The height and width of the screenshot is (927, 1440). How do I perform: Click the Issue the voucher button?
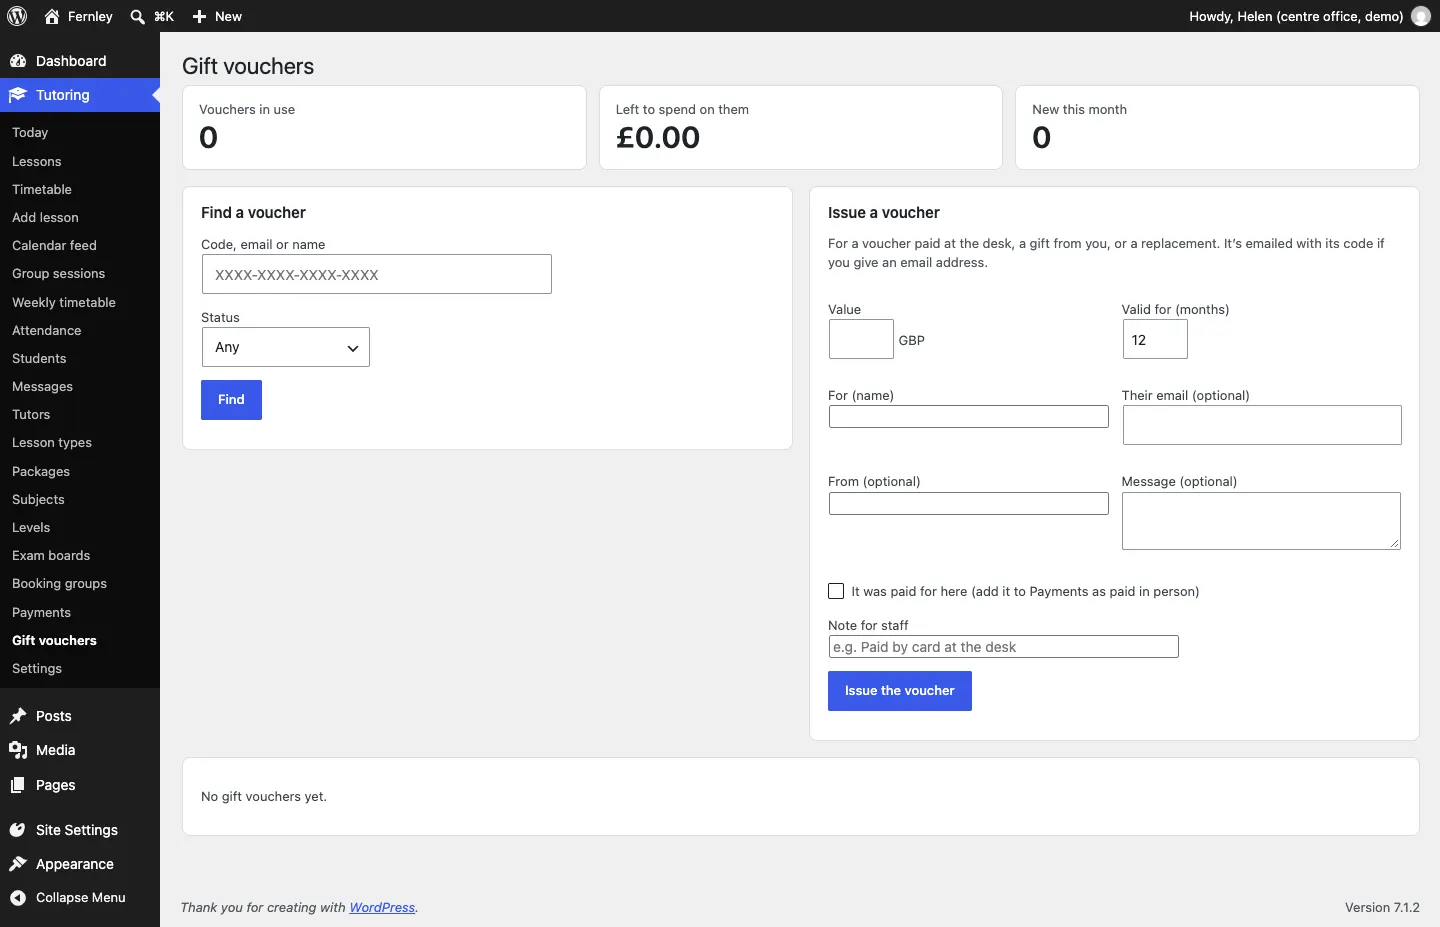900,691
